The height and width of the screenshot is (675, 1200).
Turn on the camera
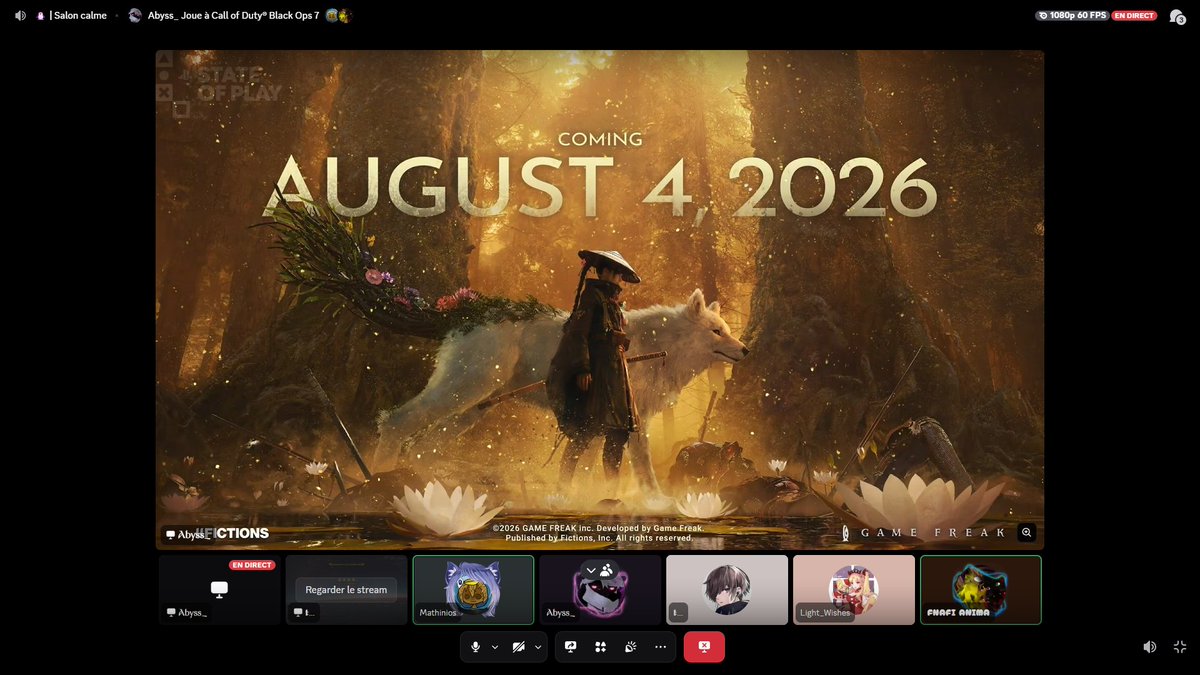518,647
